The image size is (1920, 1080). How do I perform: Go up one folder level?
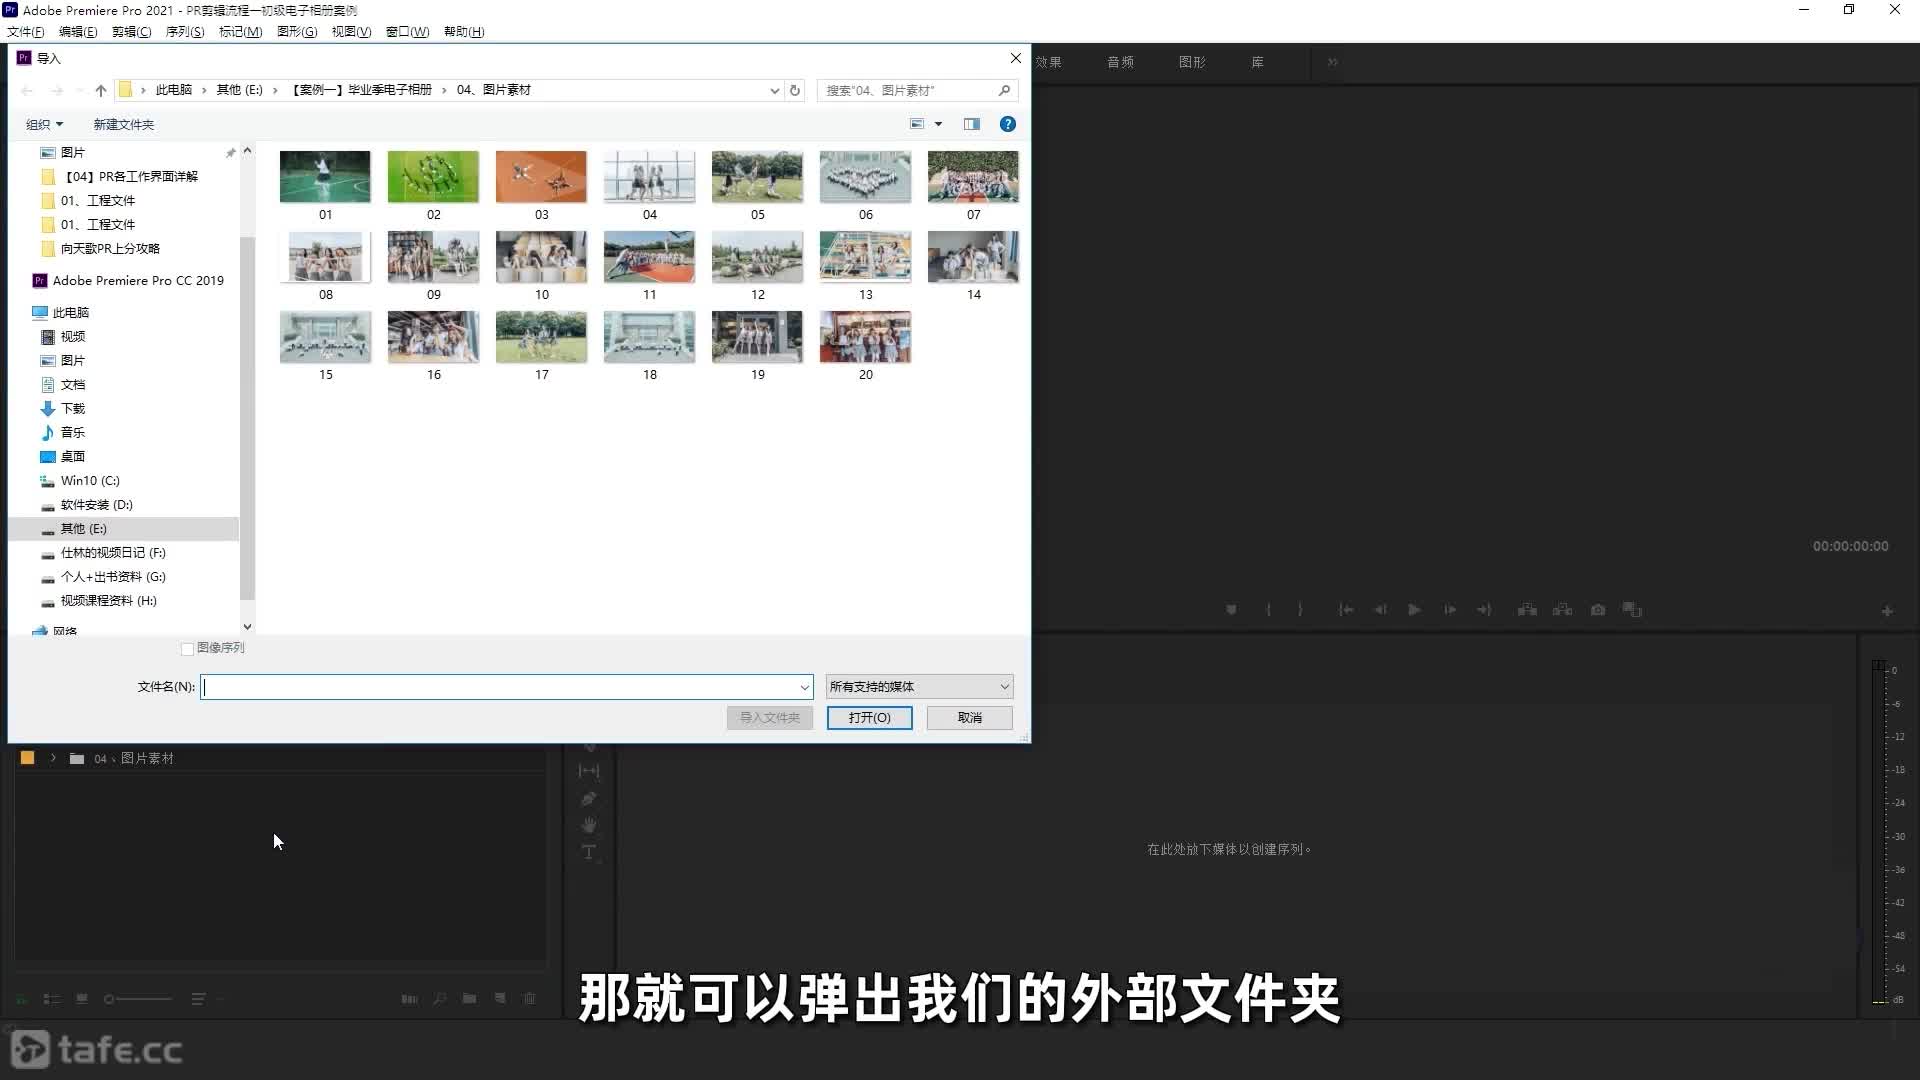[101, 90]
